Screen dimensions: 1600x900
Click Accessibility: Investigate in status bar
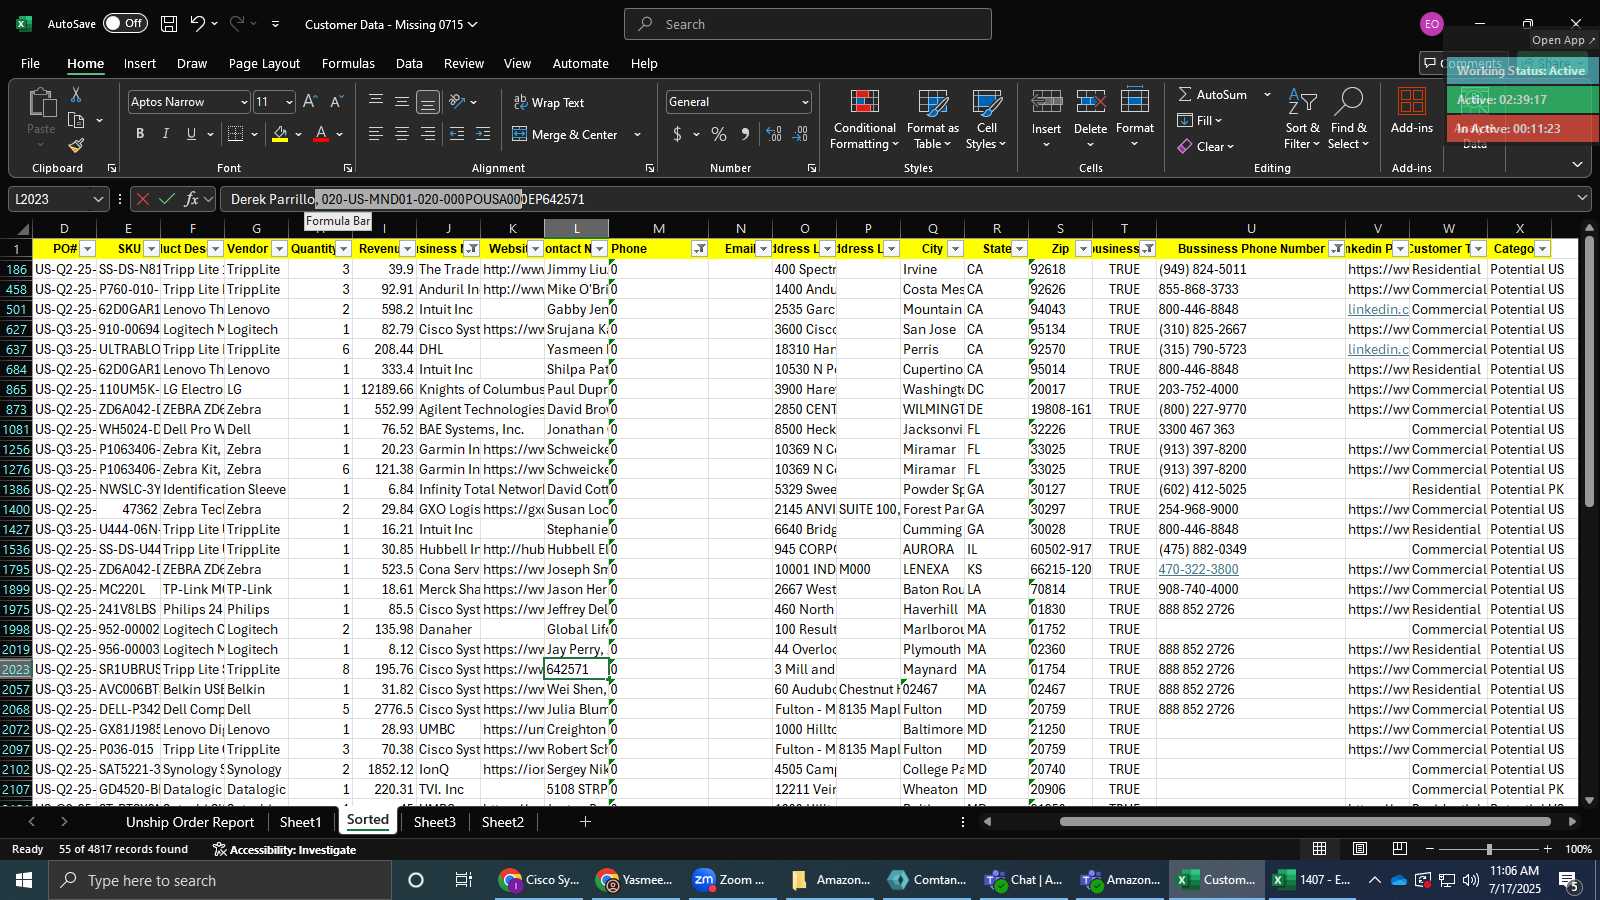coord(284,849)
